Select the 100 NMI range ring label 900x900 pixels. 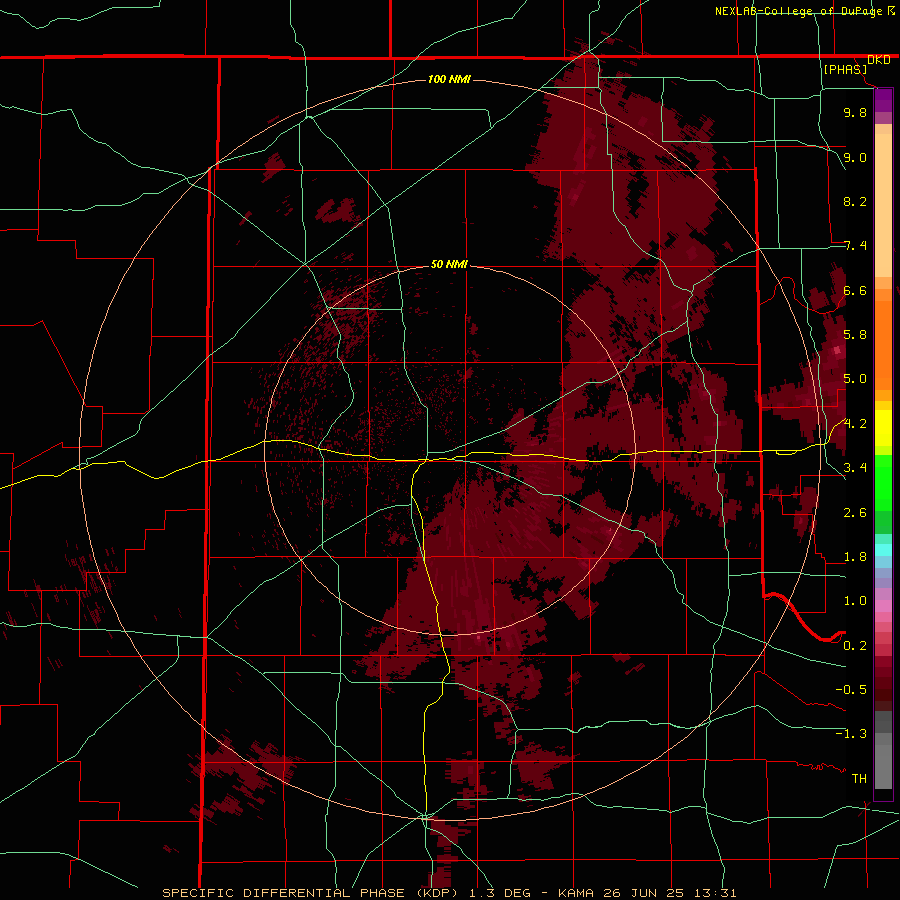pos(449,79)
